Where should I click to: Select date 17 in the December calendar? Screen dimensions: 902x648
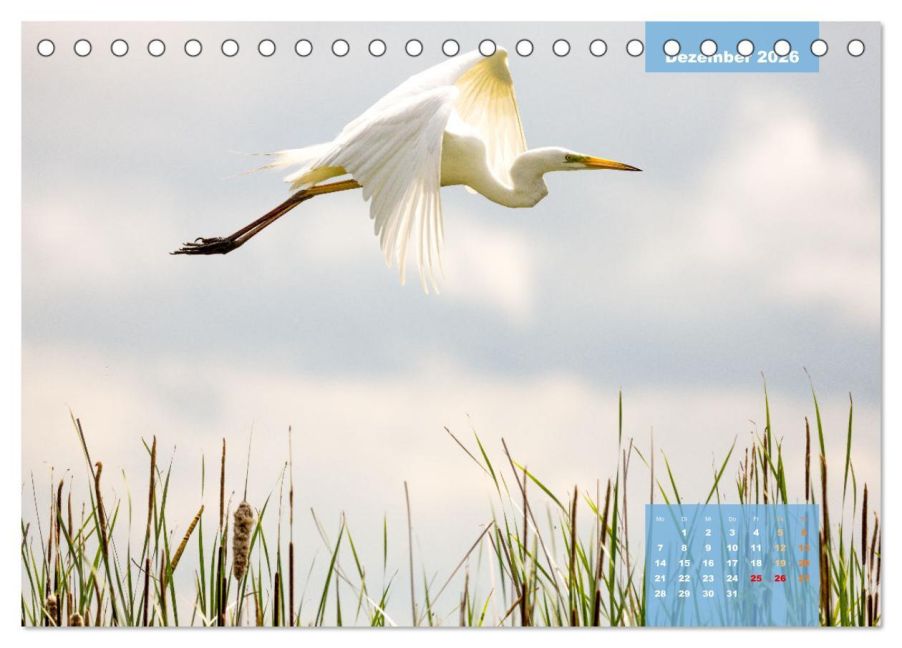point(732,563)
